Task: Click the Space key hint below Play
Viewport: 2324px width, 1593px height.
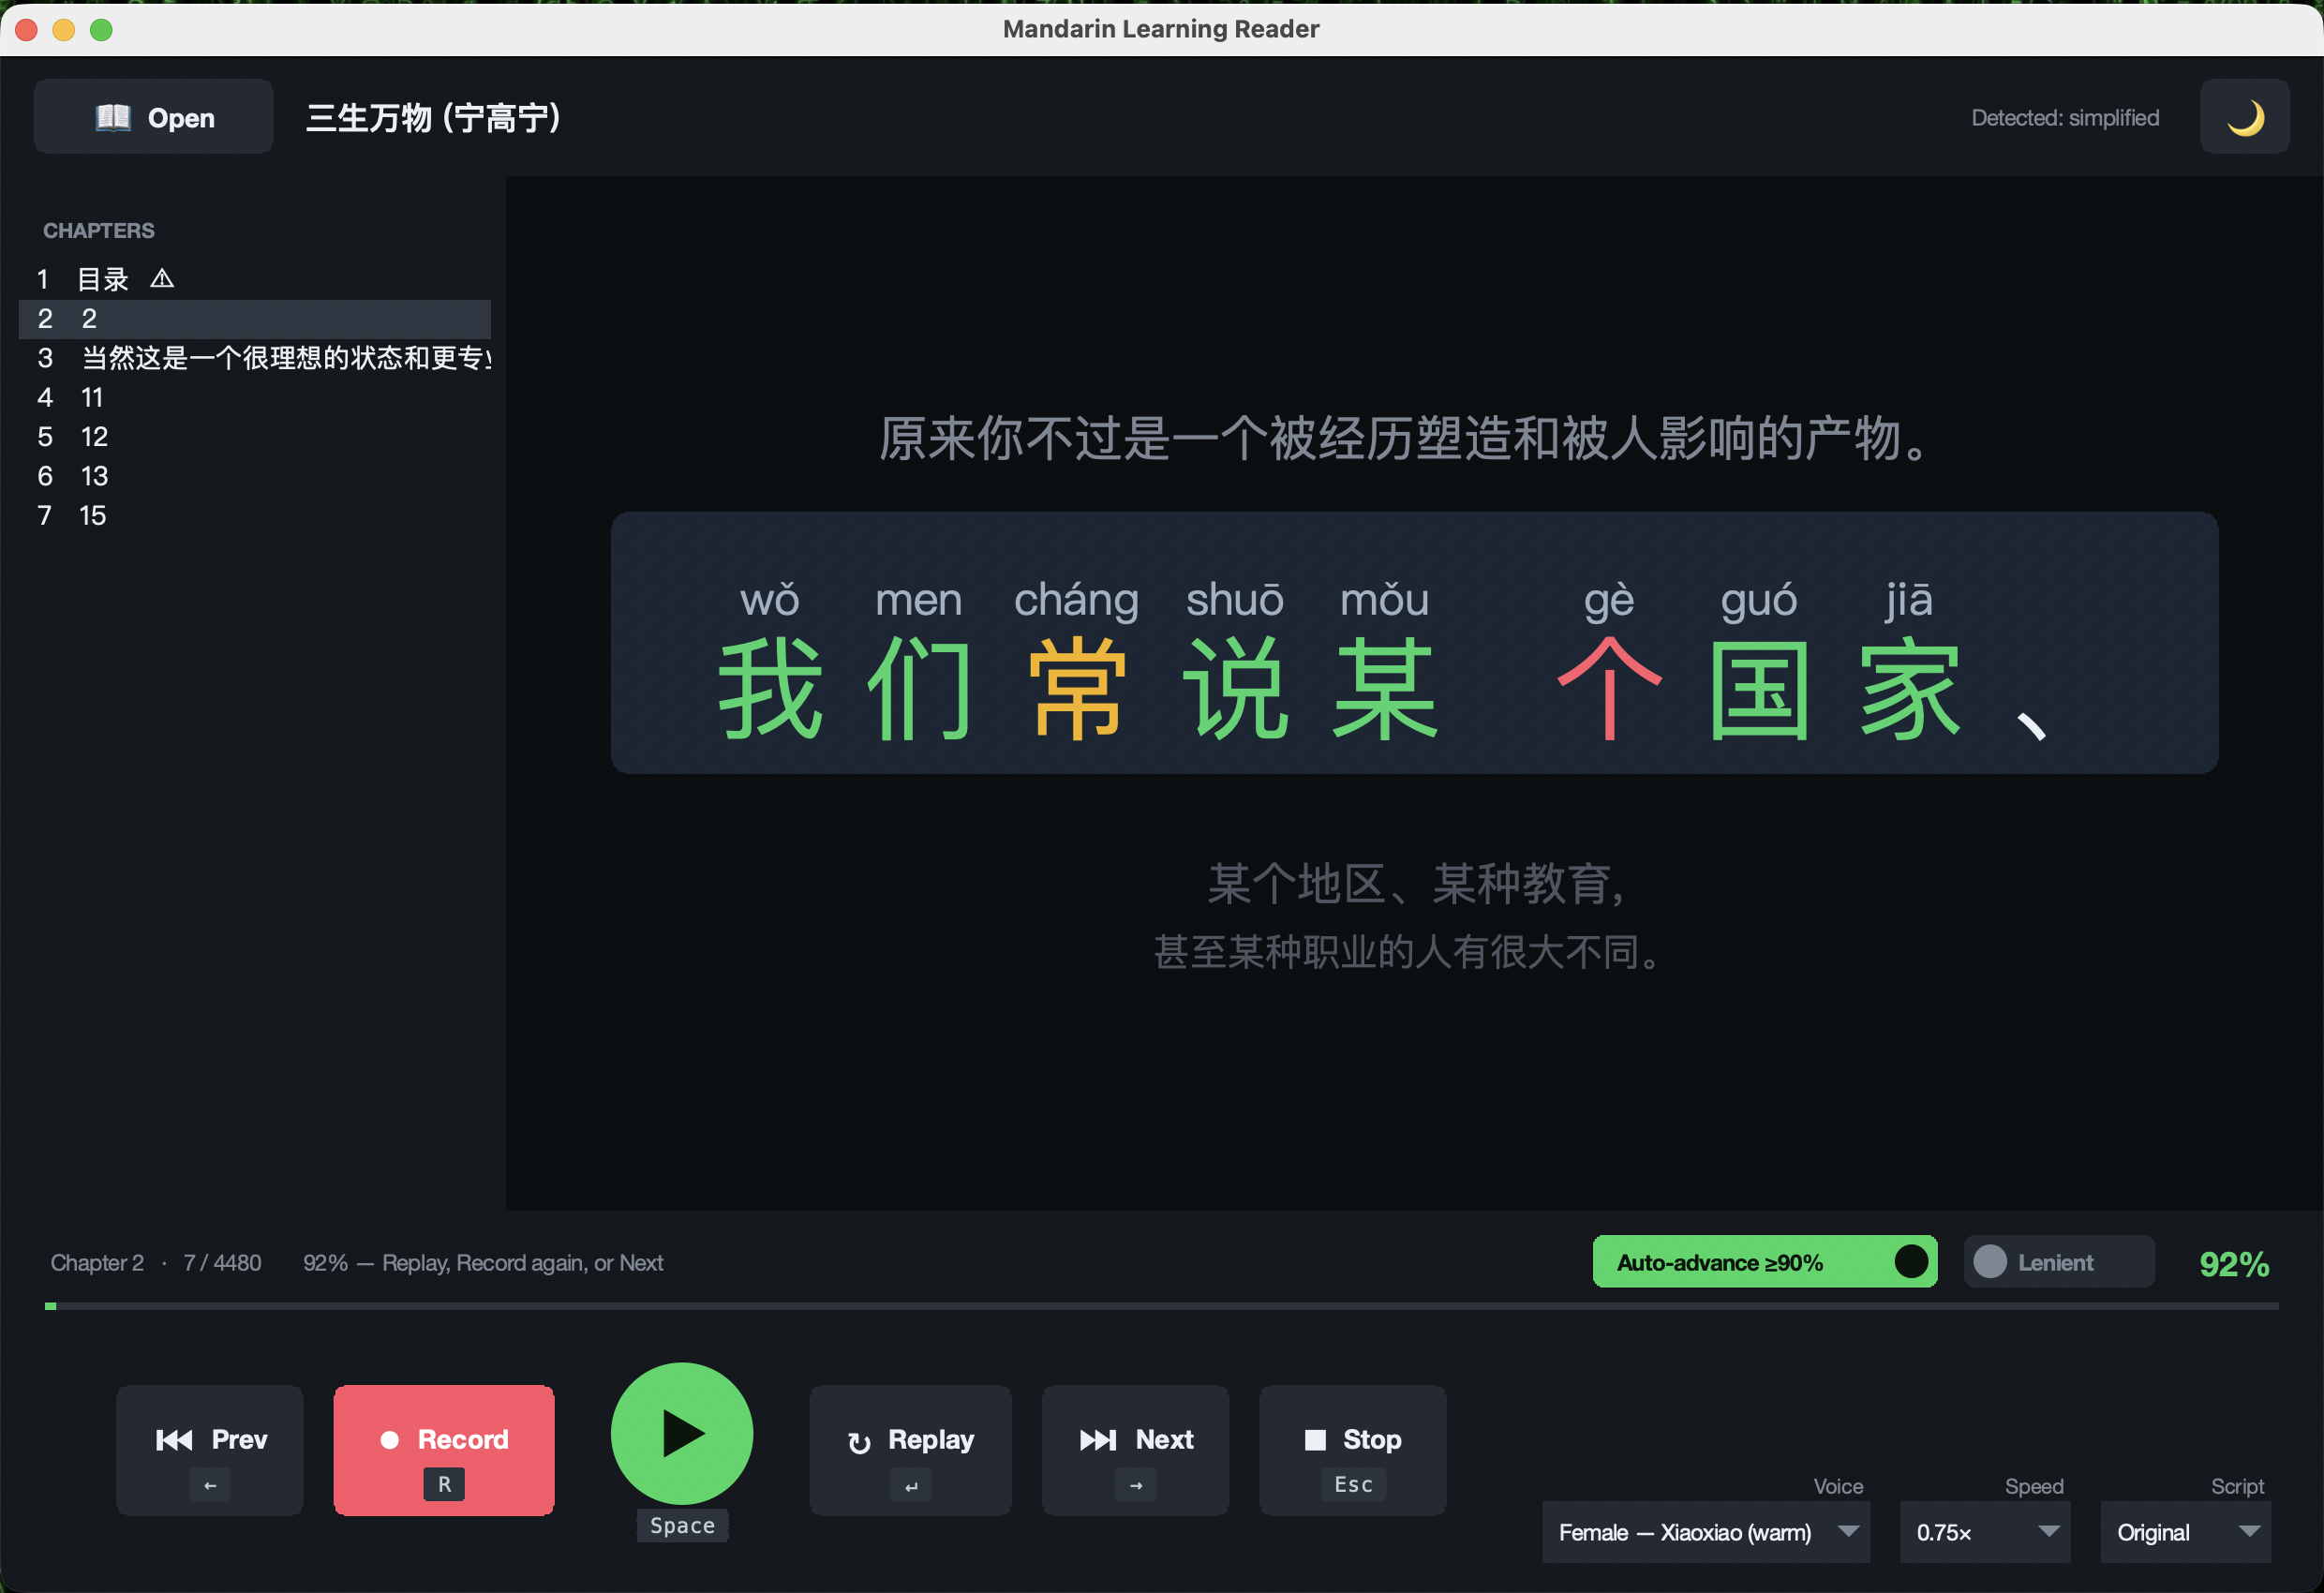Action: click(x=682, y=1525)
